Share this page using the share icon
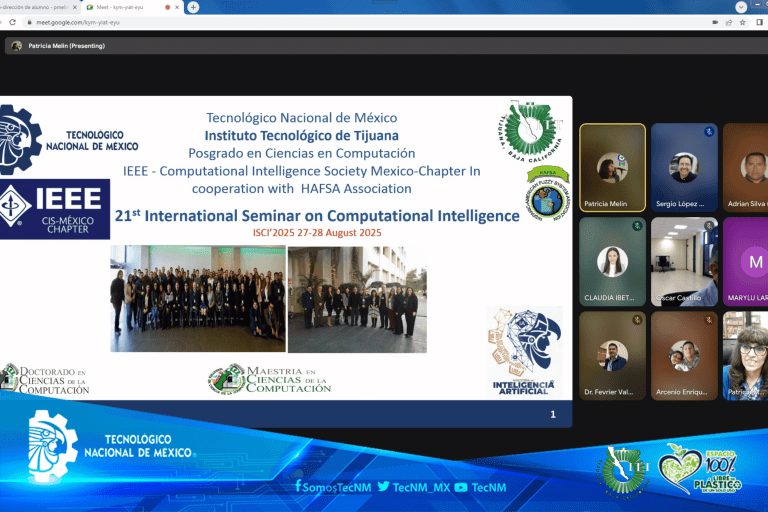Viewport: 768px width, 512px height. (x=729, y=22)
